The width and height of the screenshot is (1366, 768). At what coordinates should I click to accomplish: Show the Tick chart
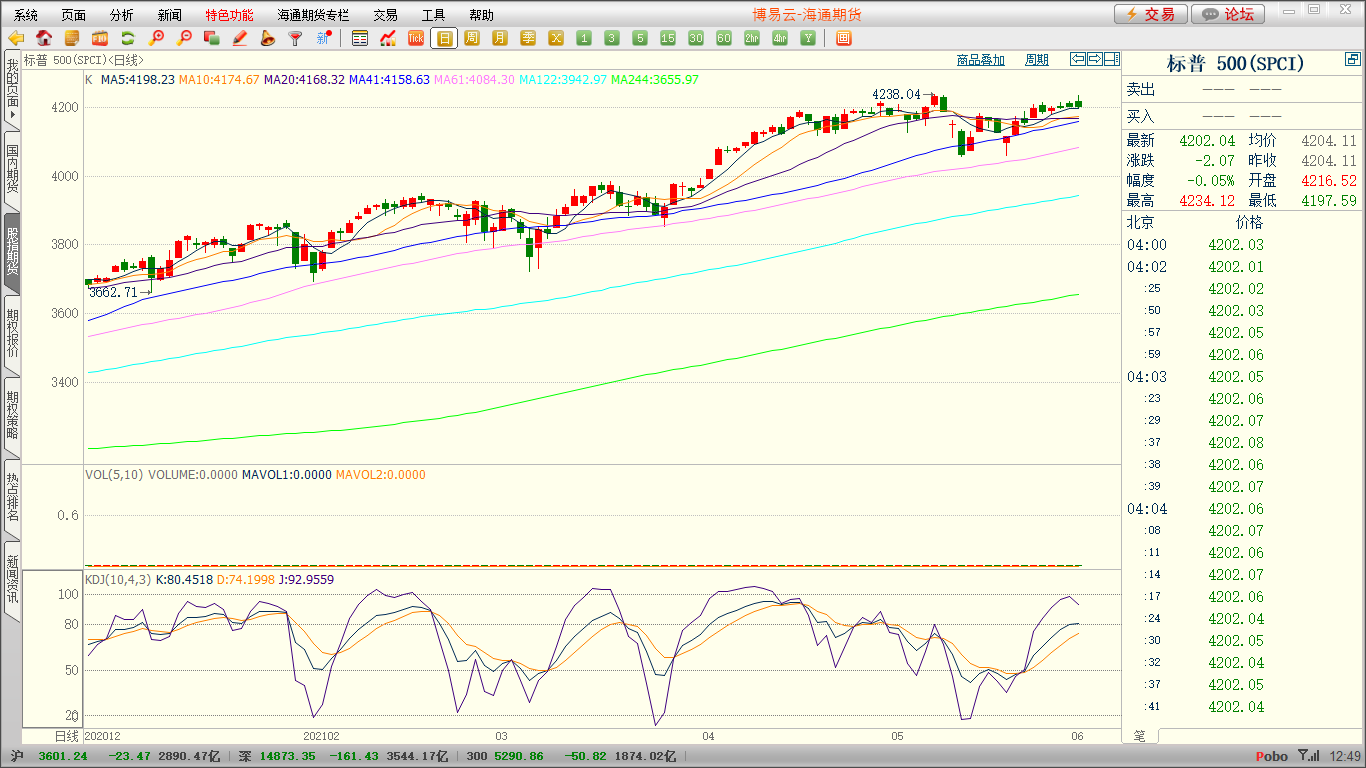pos(416,38)
